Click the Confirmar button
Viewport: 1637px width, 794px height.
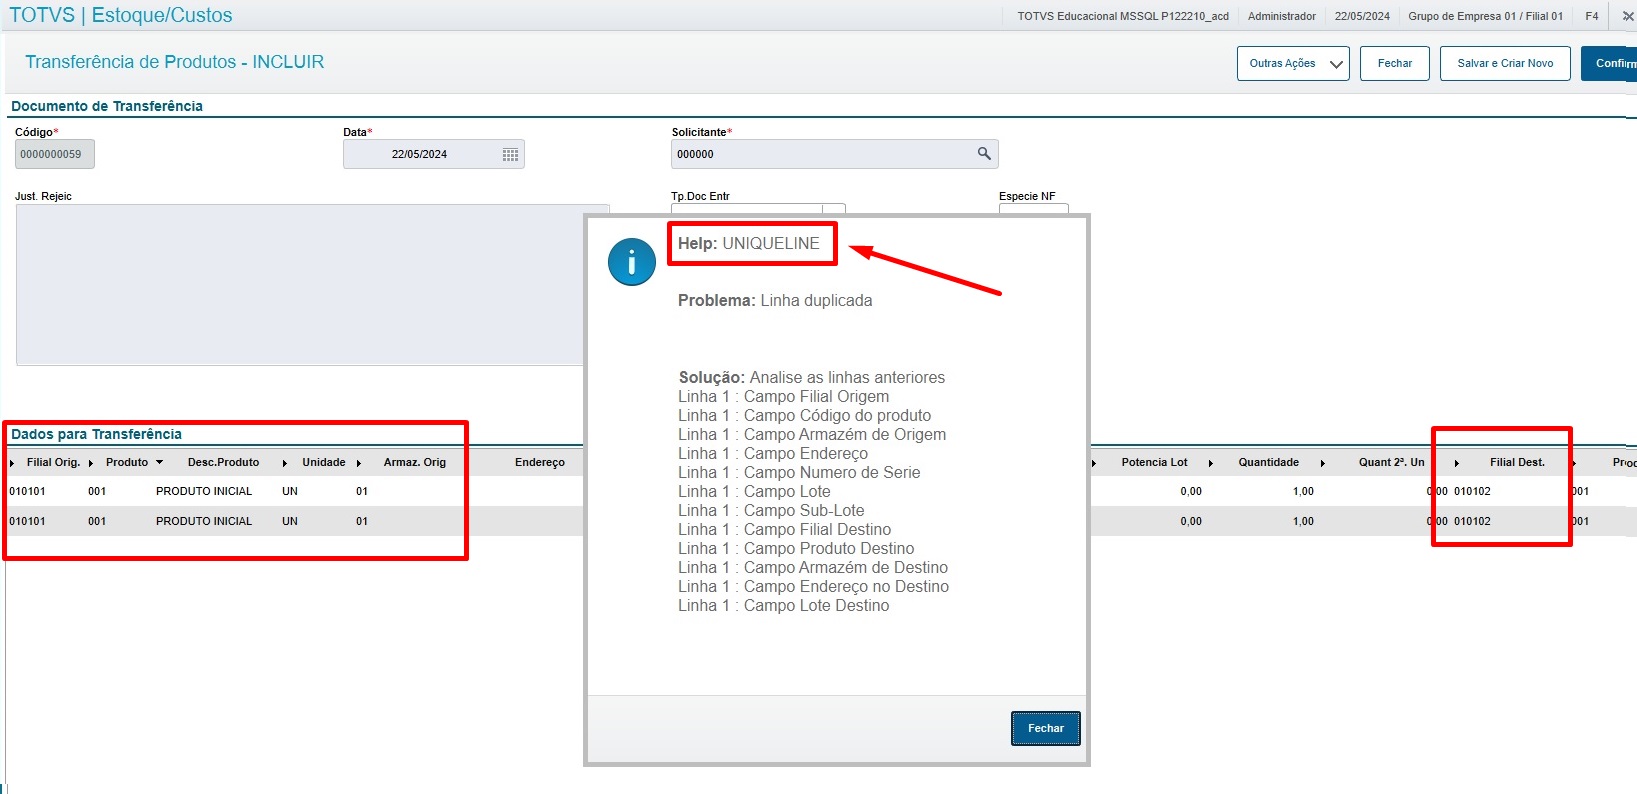coord(1610,63)
